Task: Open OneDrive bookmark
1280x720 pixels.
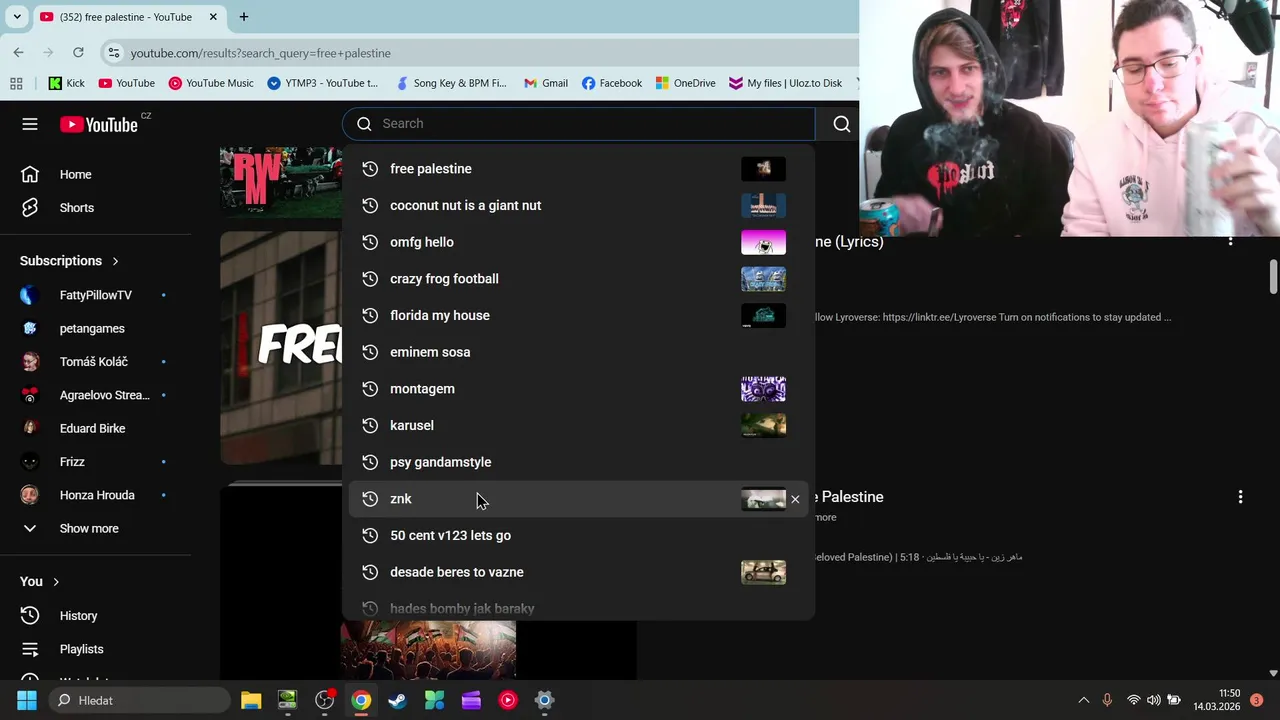Action: [x=685, y=83]
